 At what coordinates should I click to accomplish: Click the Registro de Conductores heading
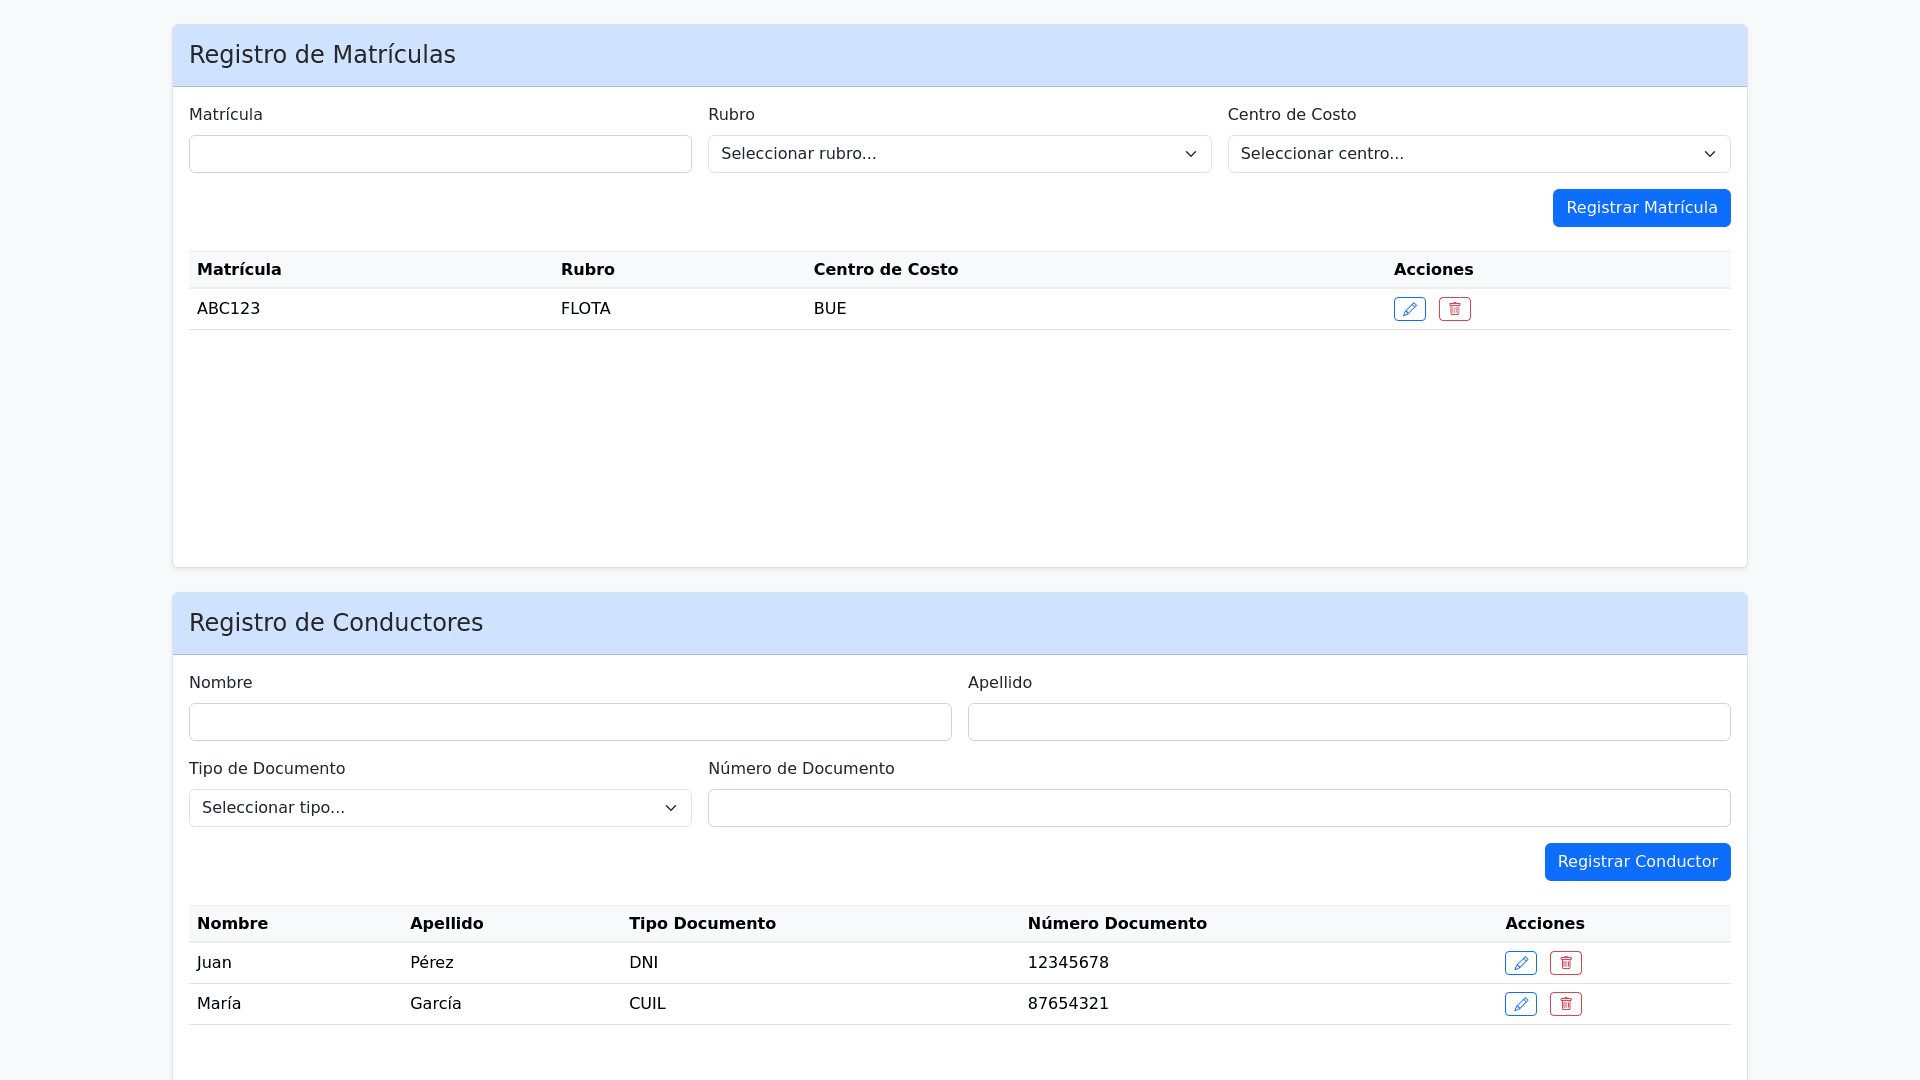(336, 623)
